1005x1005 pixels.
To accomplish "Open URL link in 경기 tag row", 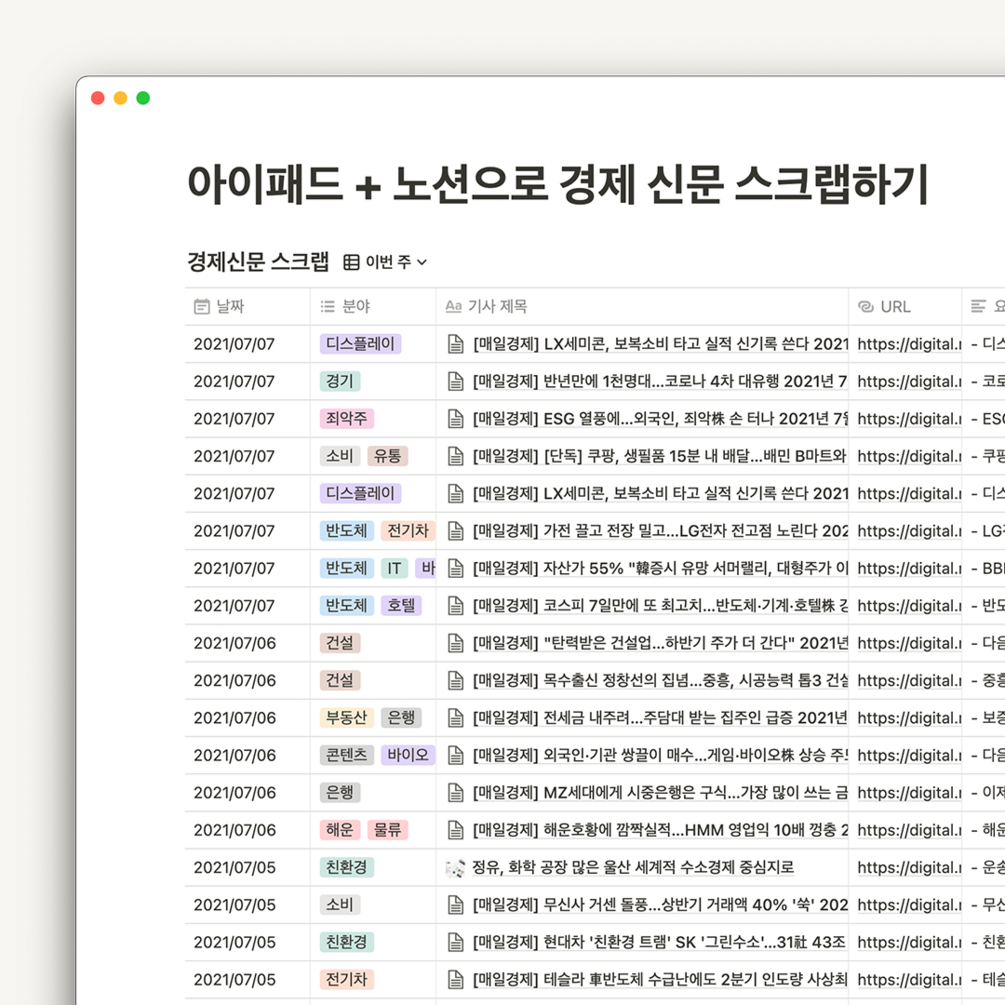I will pyautogui.click(x=909, y=381).
